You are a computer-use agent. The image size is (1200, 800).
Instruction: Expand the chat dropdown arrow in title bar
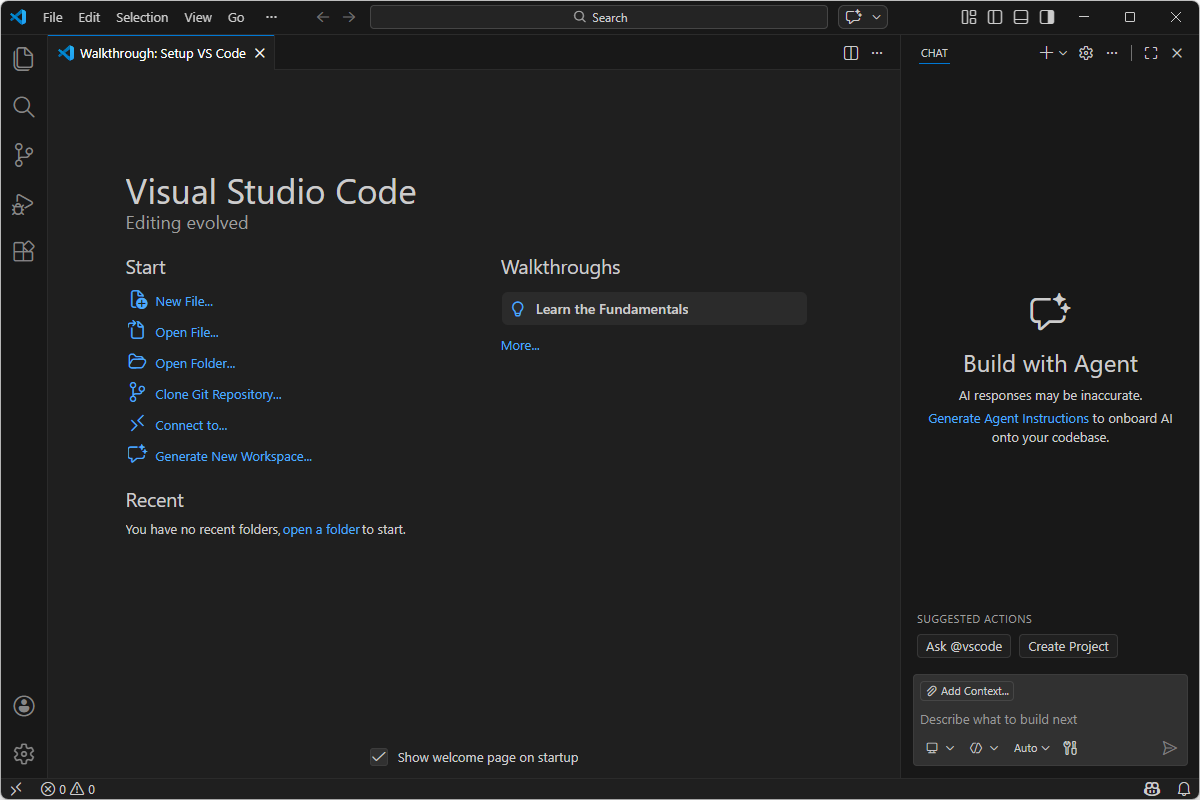click(x=877, y=17)
